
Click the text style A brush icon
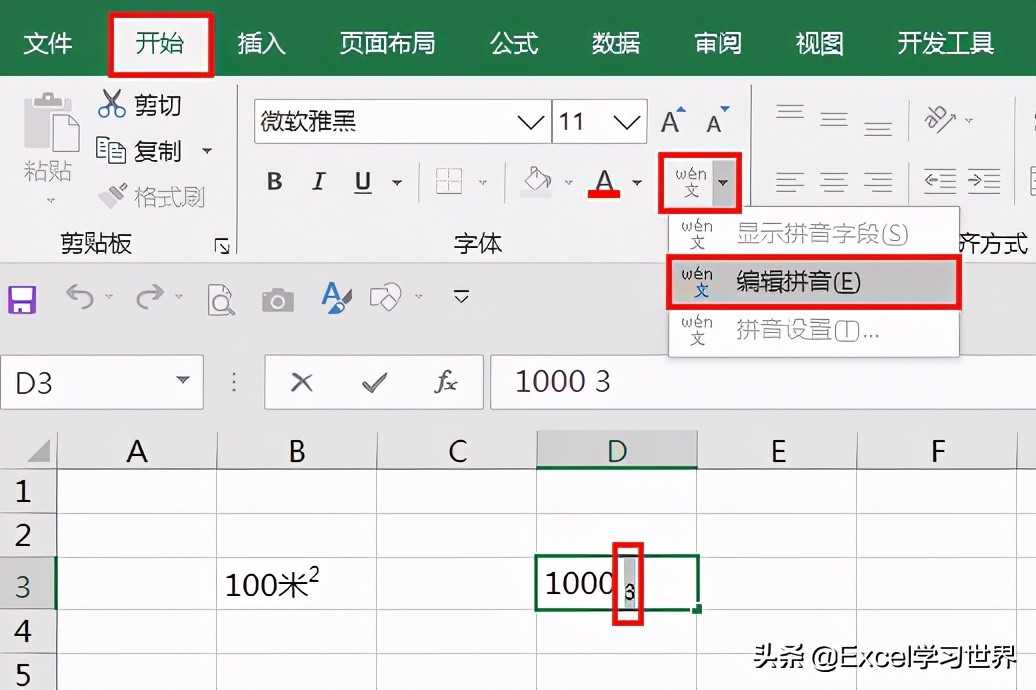pyautogui.click(x=336, y=297)
